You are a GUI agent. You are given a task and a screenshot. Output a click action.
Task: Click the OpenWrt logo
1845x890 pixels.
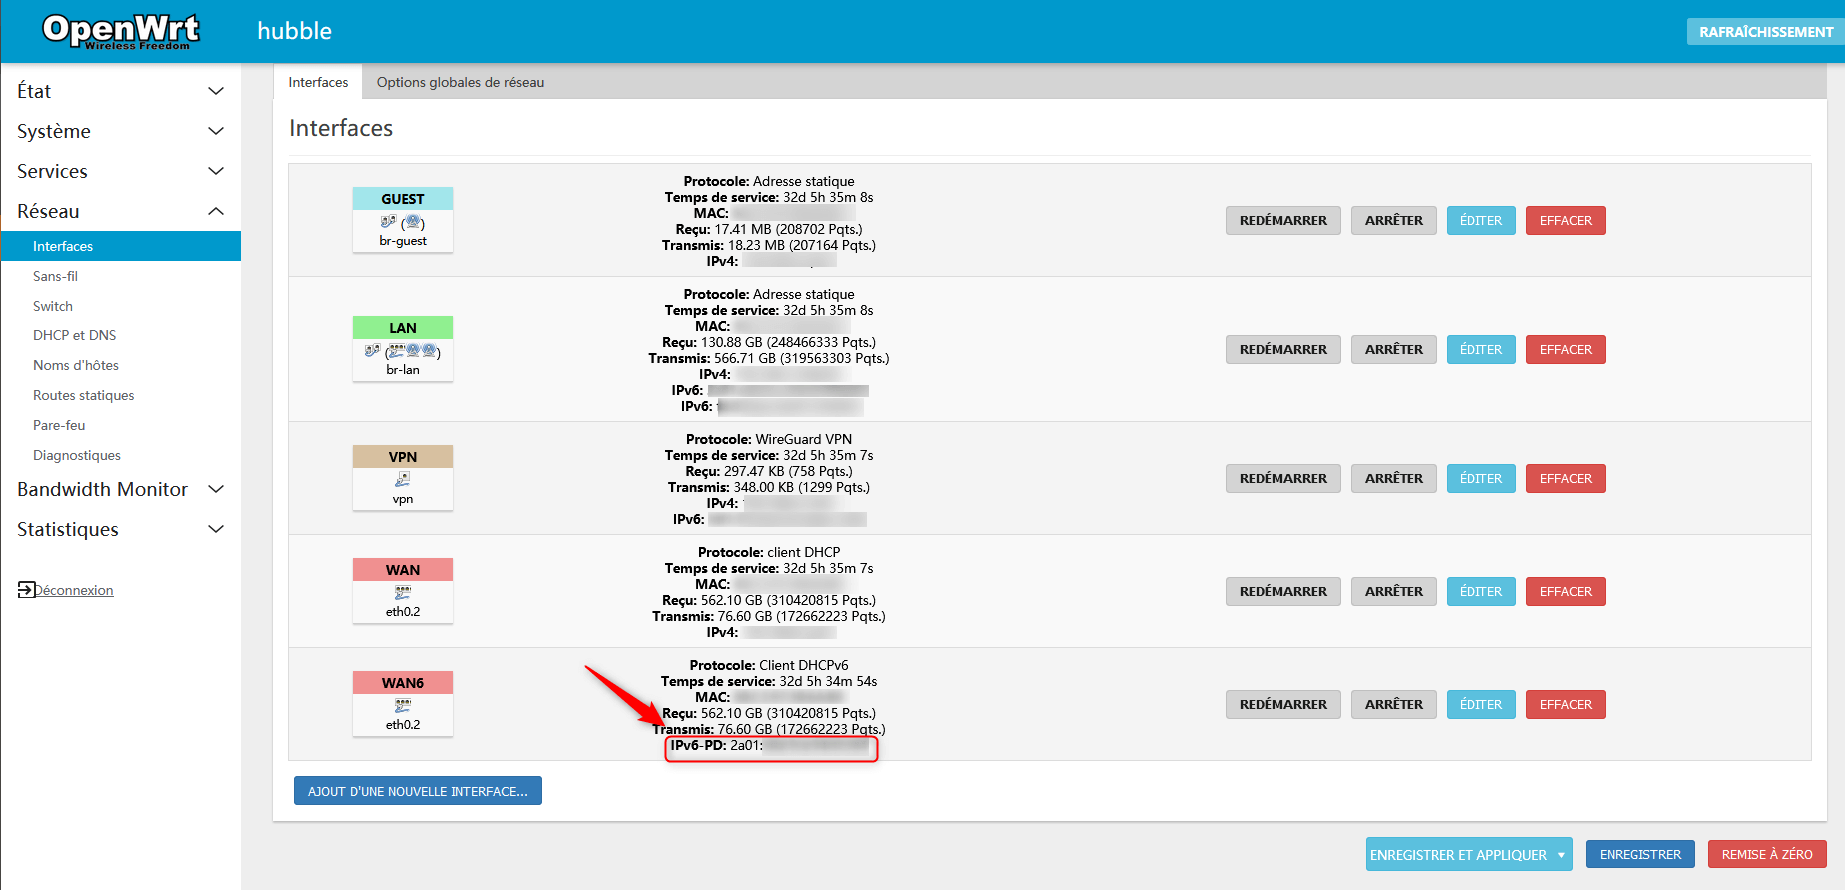(121, 31)
